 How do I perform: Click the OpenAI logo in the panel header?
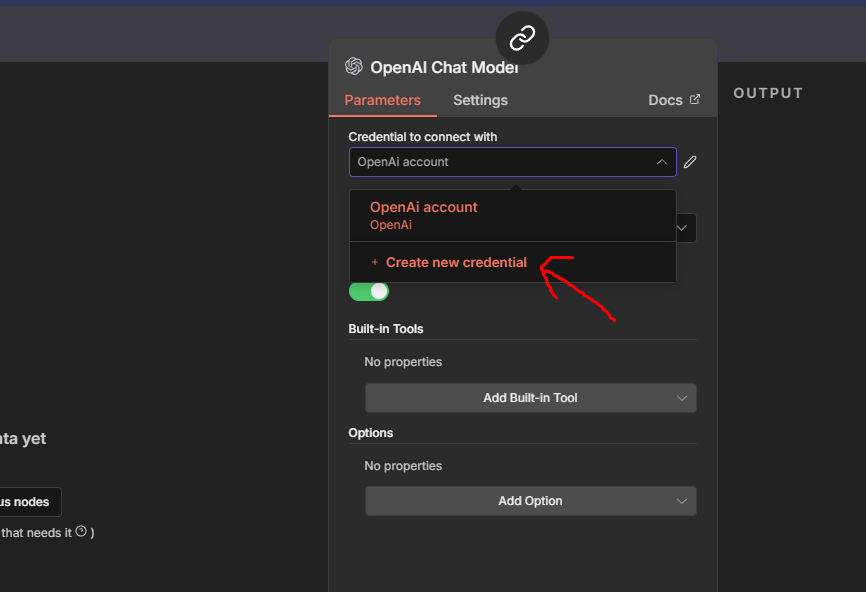(354, 66)
